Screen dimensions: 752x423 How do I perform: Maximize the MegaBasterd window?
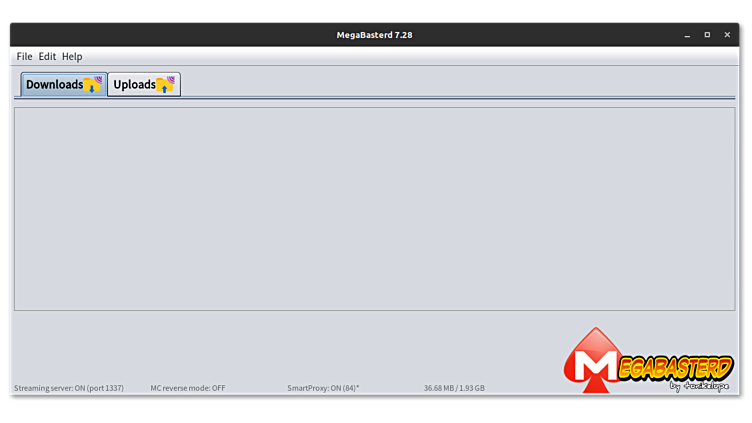click(x=707, y=35)
